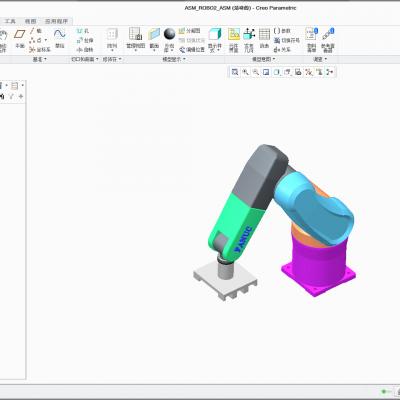This screenshot has height=400, width=400.
Task: Open Relations dialog
Action: (x=282, y=50)
